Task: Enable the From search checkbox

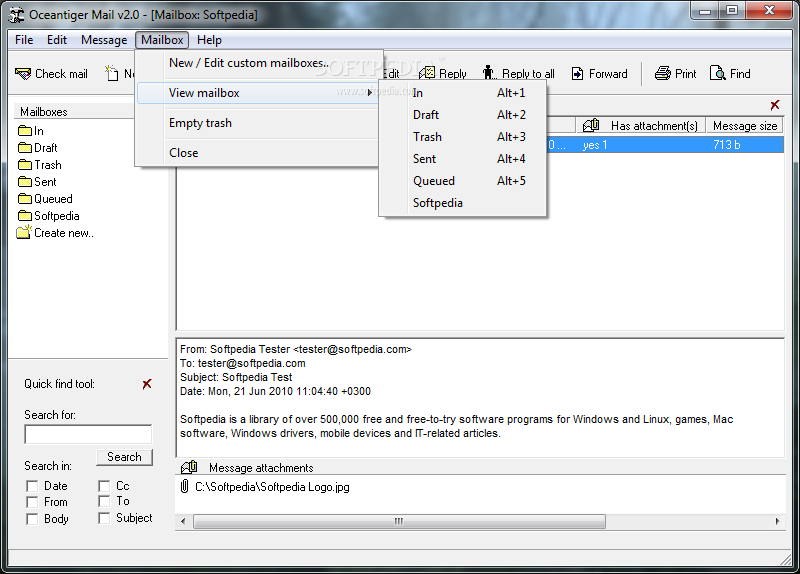Action: point(32,502)
